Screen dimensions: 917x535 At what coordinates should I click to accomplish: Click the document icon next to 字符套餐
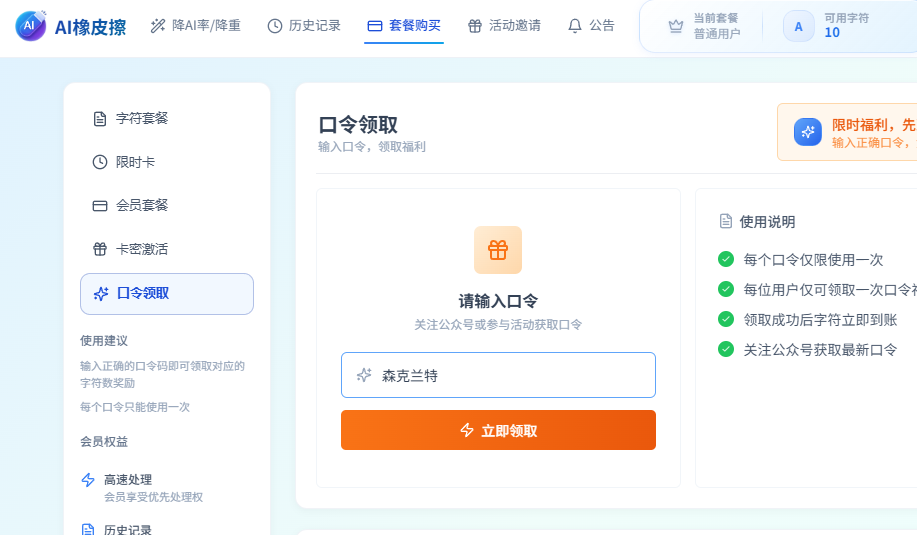100,119
